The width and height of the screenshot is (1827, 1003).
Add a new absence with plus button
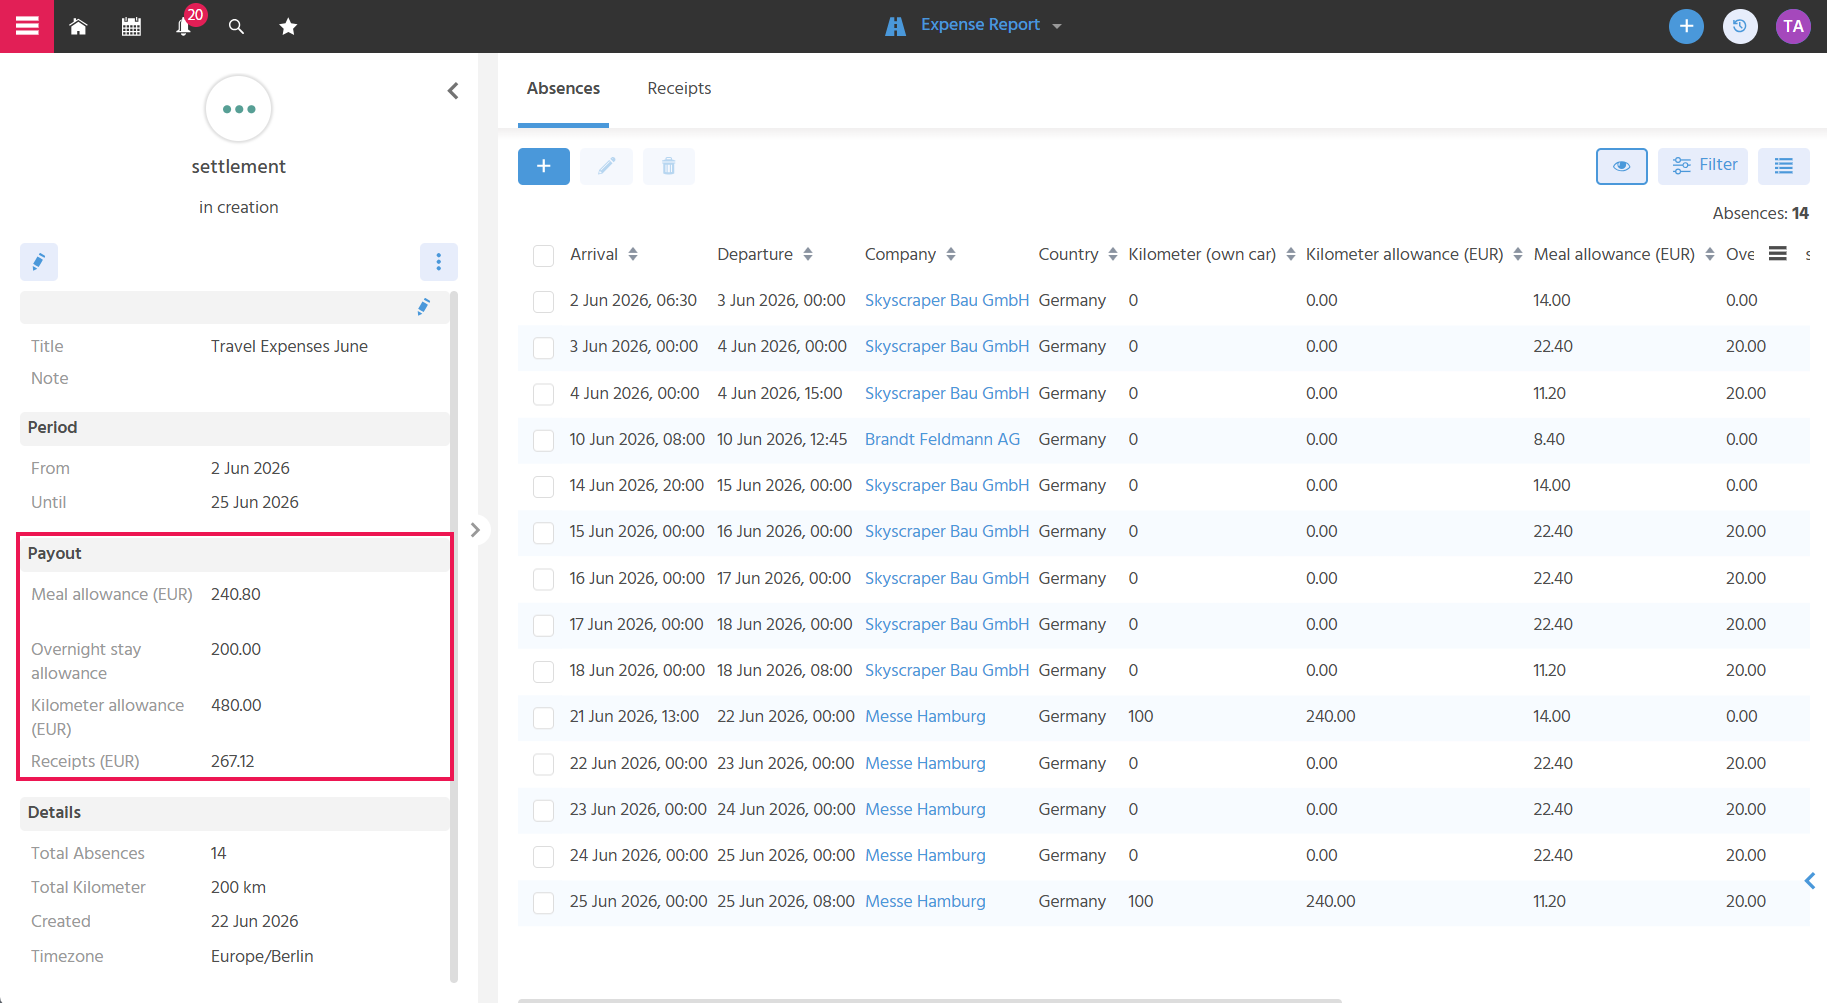pos(544,166)
